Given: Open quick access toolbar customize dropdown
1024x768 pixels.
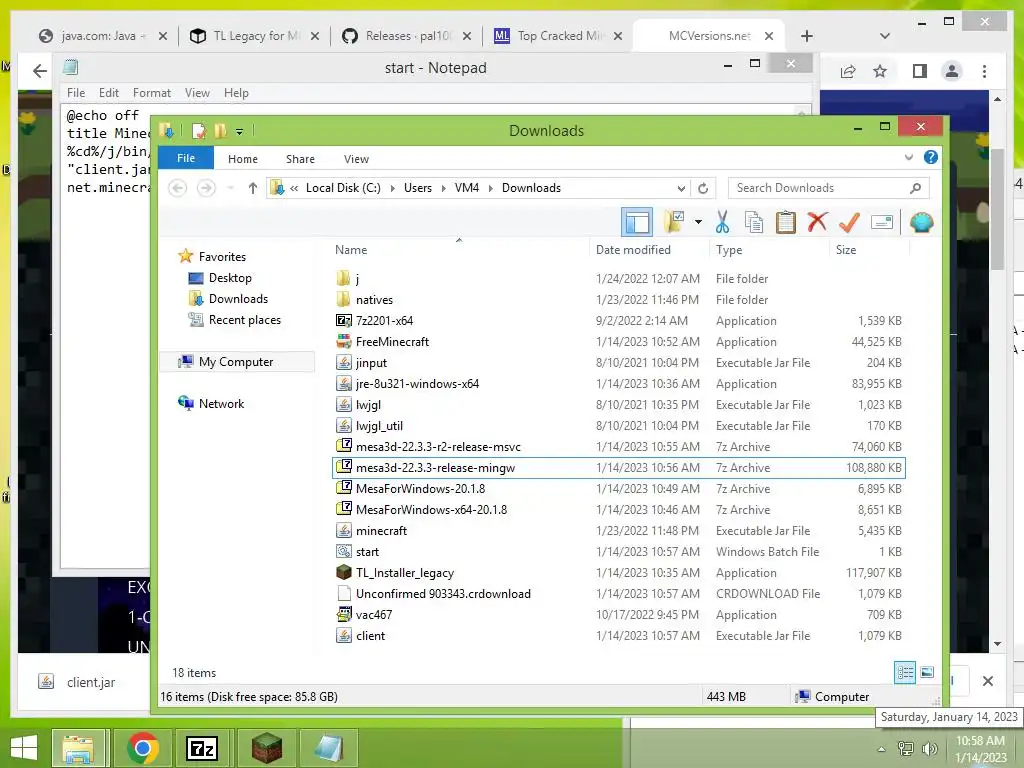Looking at the screenshot, I should (240, 132).
